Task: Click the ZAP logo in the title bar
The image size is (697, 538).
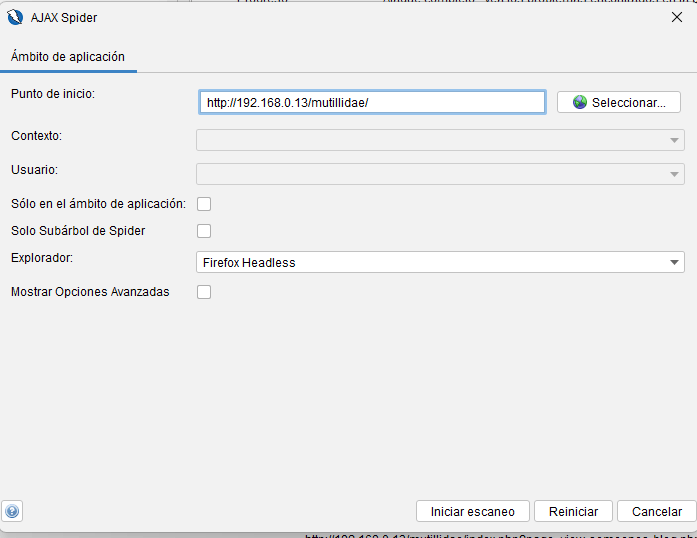Action: pos(15,17)
